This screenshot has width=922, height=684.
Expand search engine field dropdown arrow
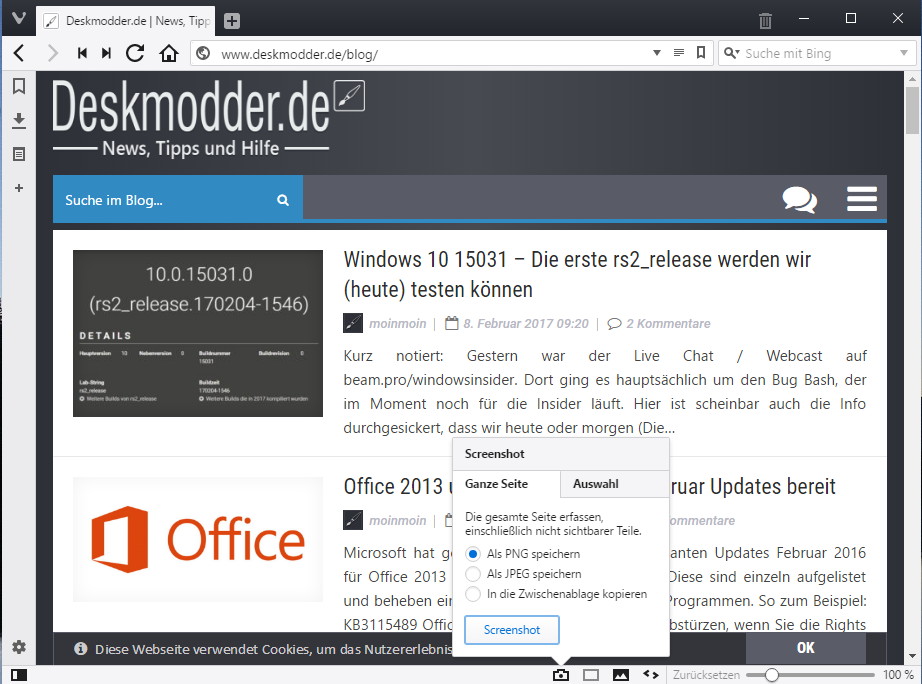[904, 53]
